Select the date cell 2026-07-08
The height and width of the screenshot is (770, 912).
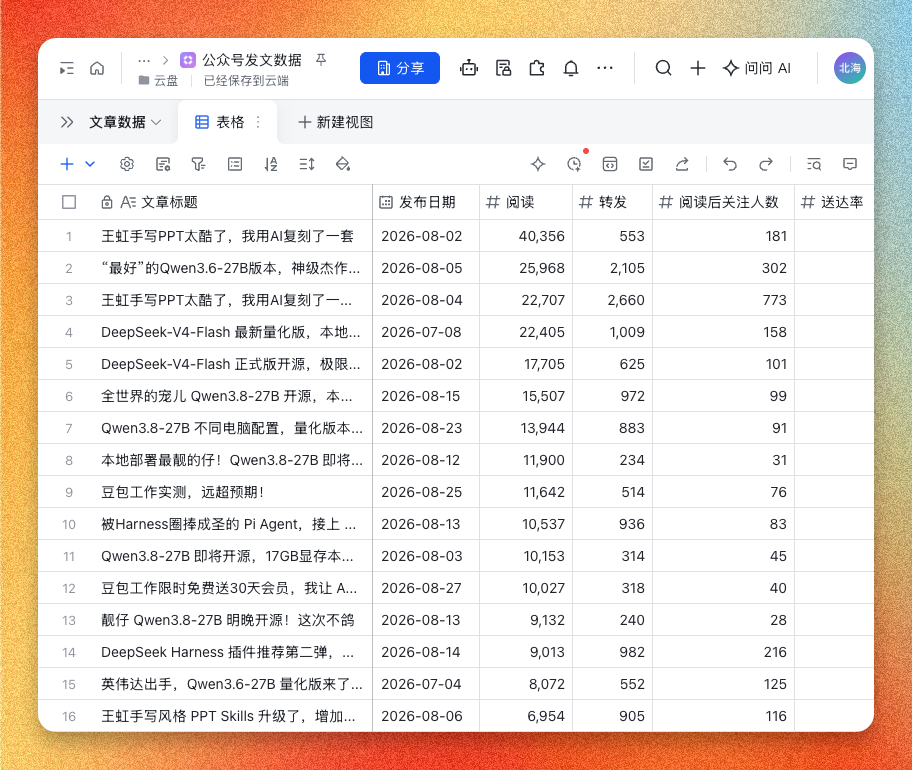coord(426,332)
